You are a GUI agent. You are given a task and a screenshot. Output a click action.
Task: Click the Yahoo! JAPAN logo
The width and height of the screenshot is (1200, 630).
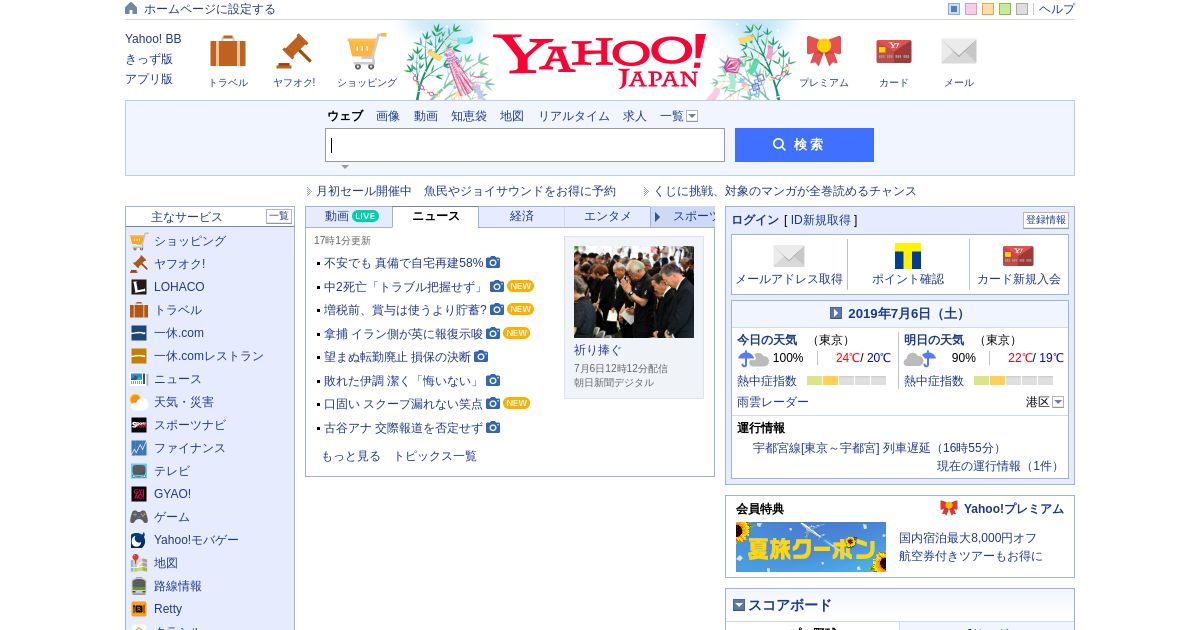pos(600,61)
